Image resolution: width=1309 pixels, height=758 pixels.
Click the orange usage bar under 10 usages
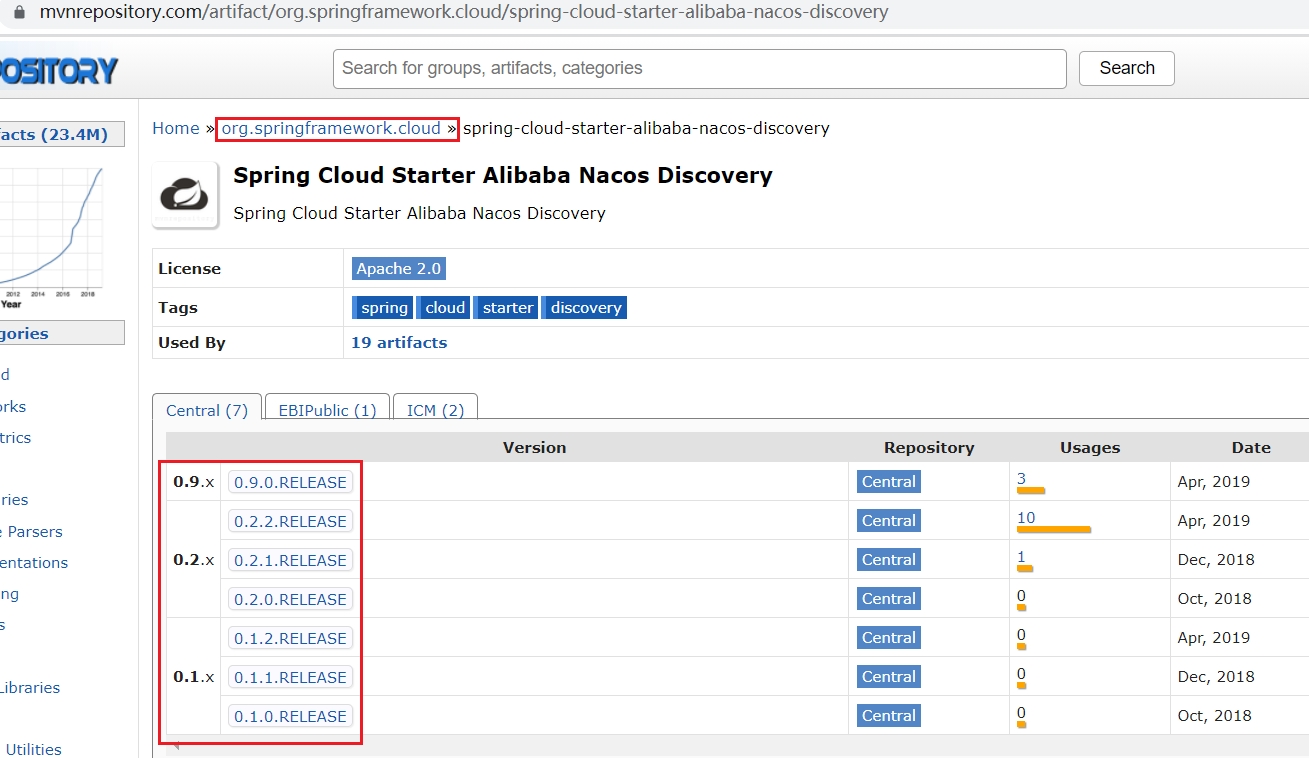(x=1052, y=530)
